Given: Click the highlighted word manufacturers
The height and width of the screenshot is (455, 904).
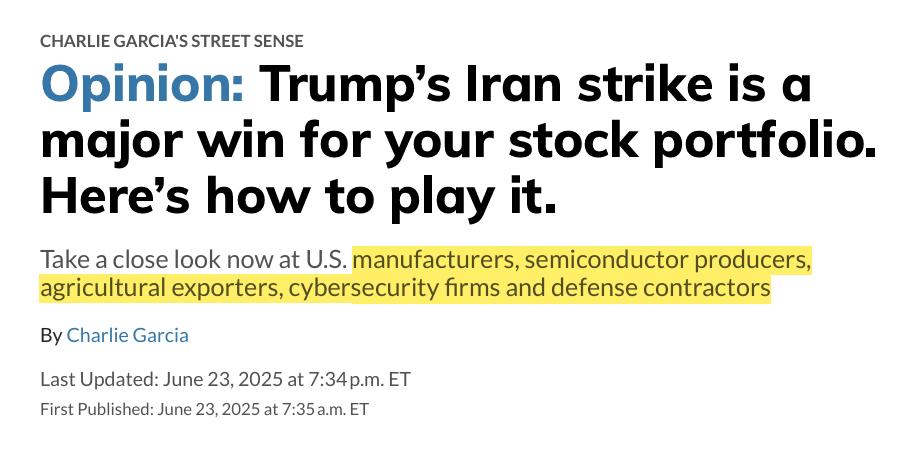Looking at the screenshot, I should coord(434,260).
